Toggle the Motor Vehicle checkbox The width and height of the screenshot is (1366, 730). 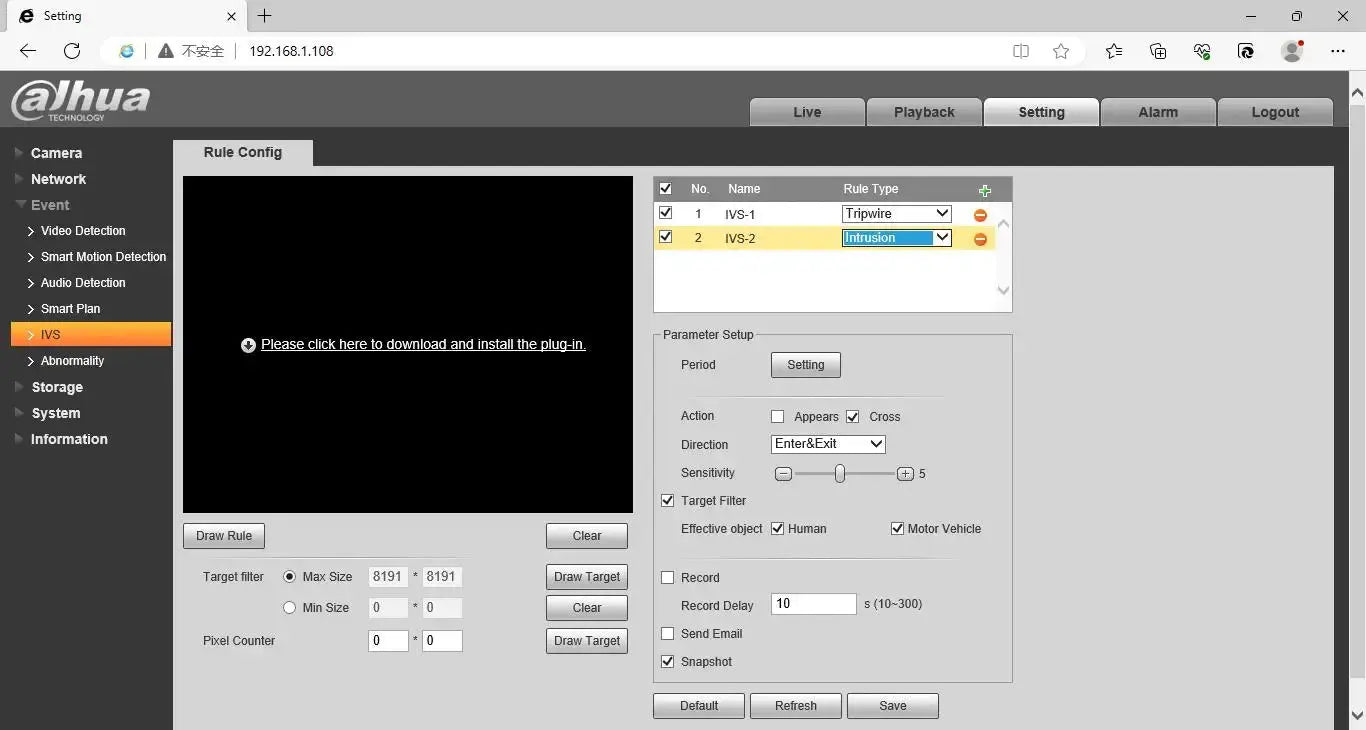pos(897,529)
